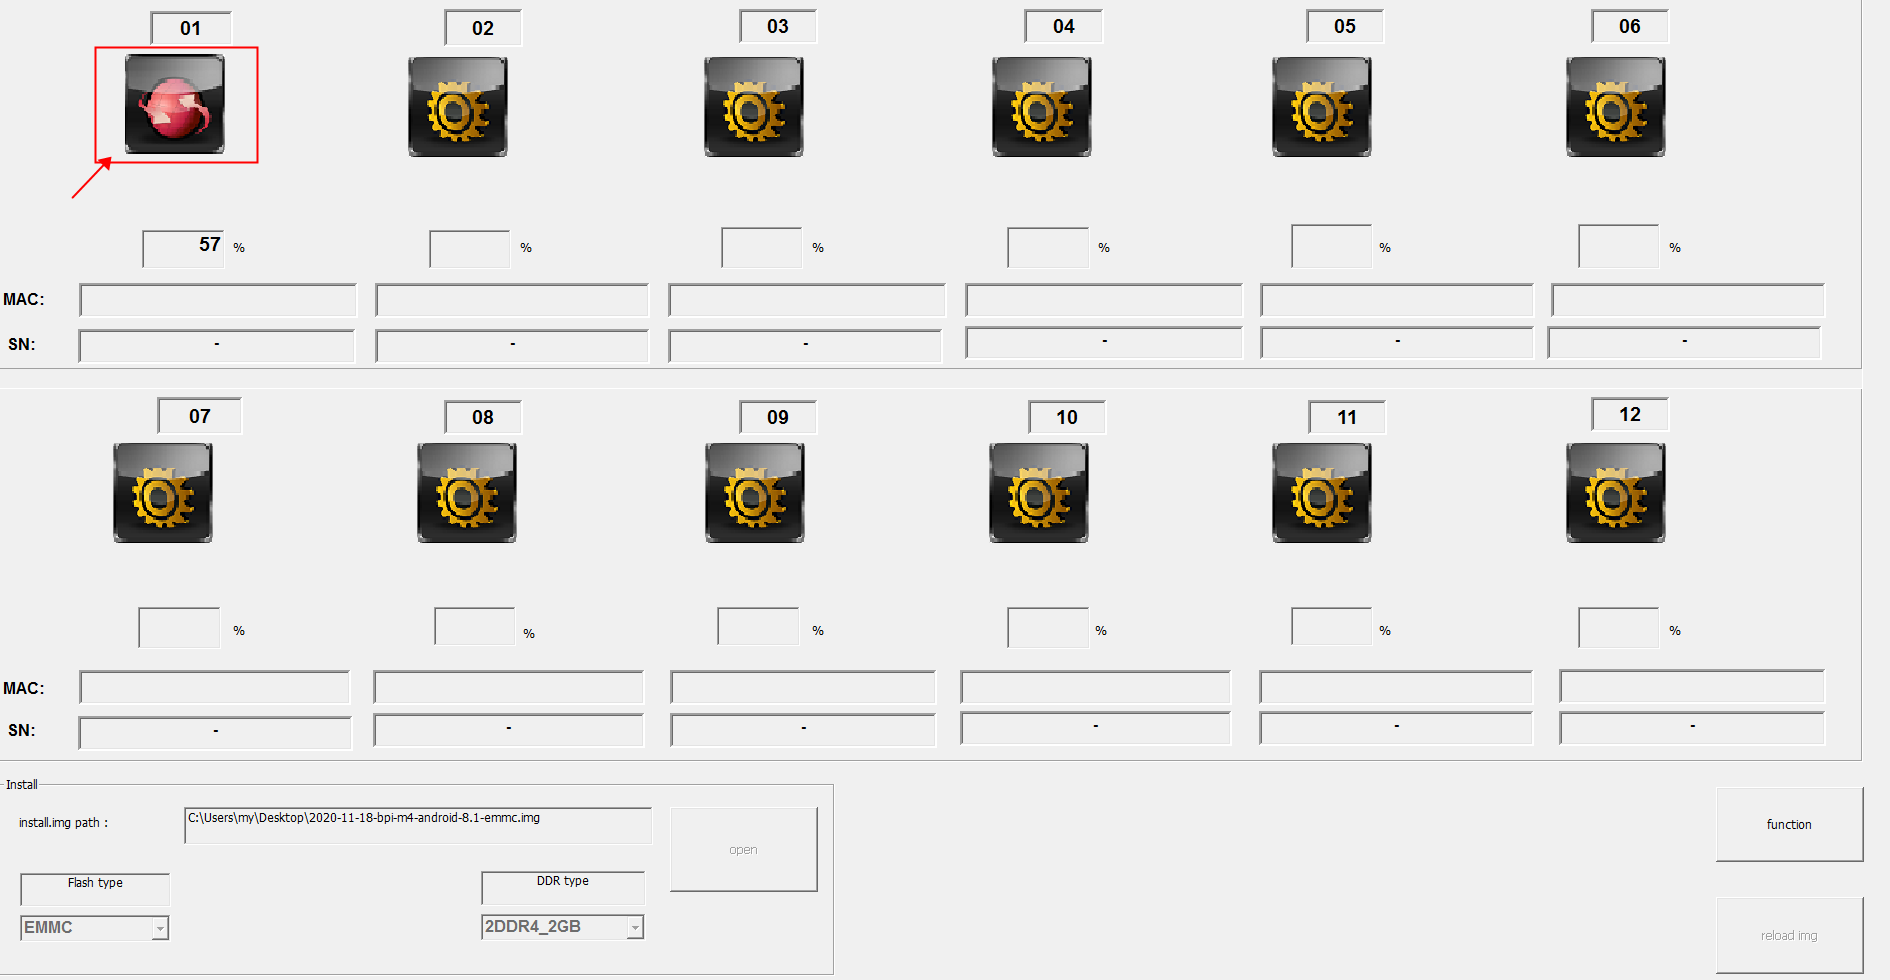Click the gear icon under slot 06

(1615, 107)
